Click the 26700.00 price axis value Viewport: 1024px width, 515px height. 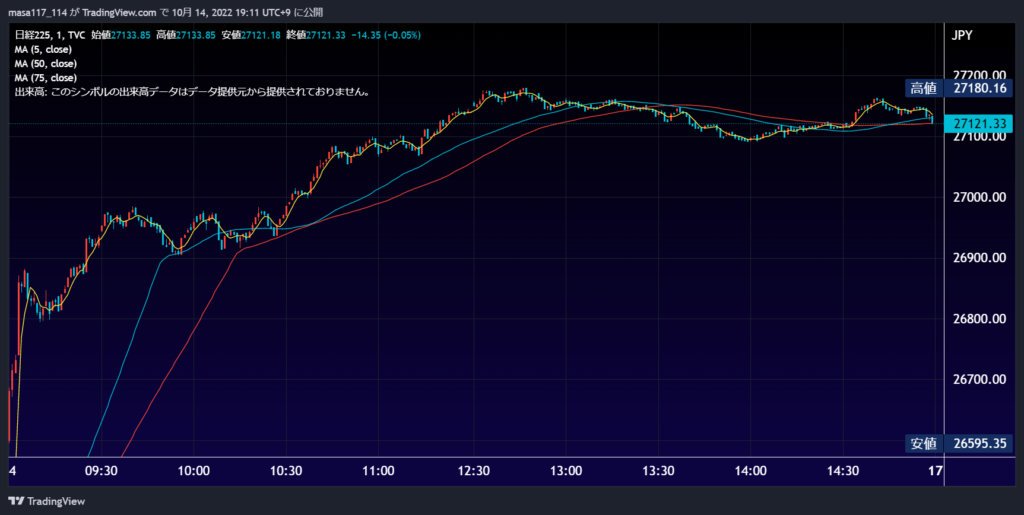tap(978, 380)
